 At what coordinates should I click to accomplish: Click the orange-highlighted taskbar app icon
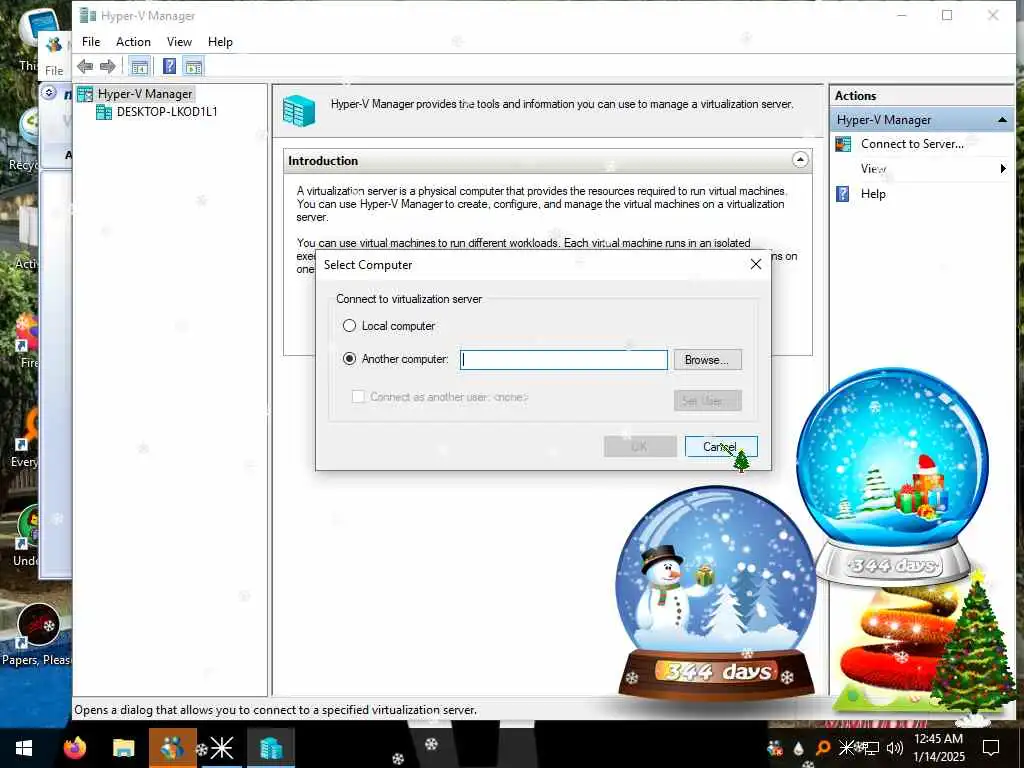coord(172,748)
